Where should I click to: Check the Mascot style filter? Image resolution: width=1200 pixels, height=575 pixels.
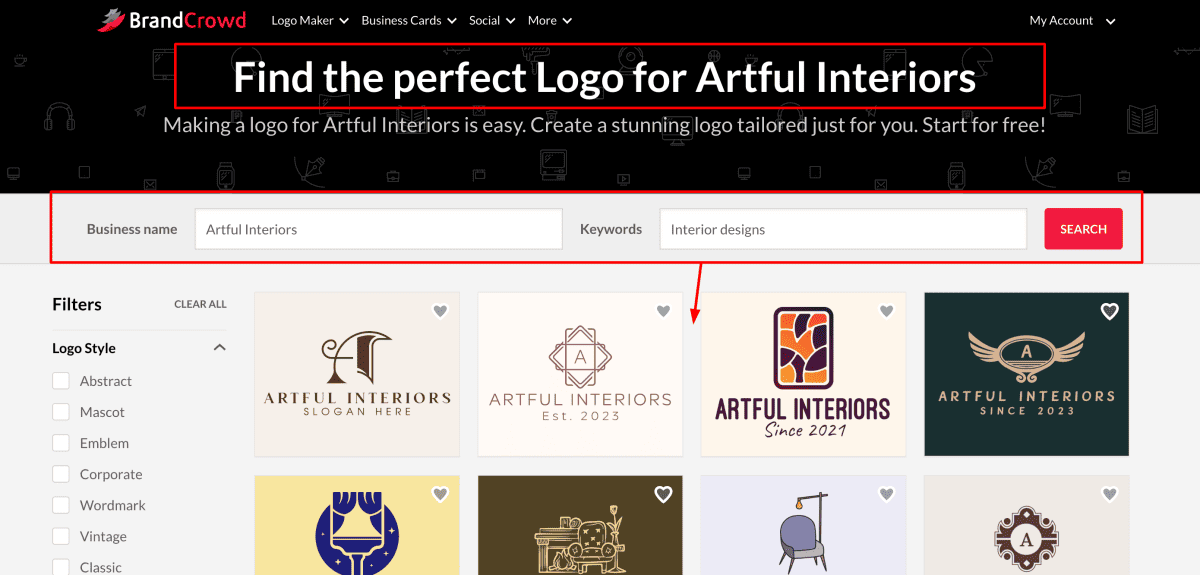pyautogui.click(x=61, y=412)
